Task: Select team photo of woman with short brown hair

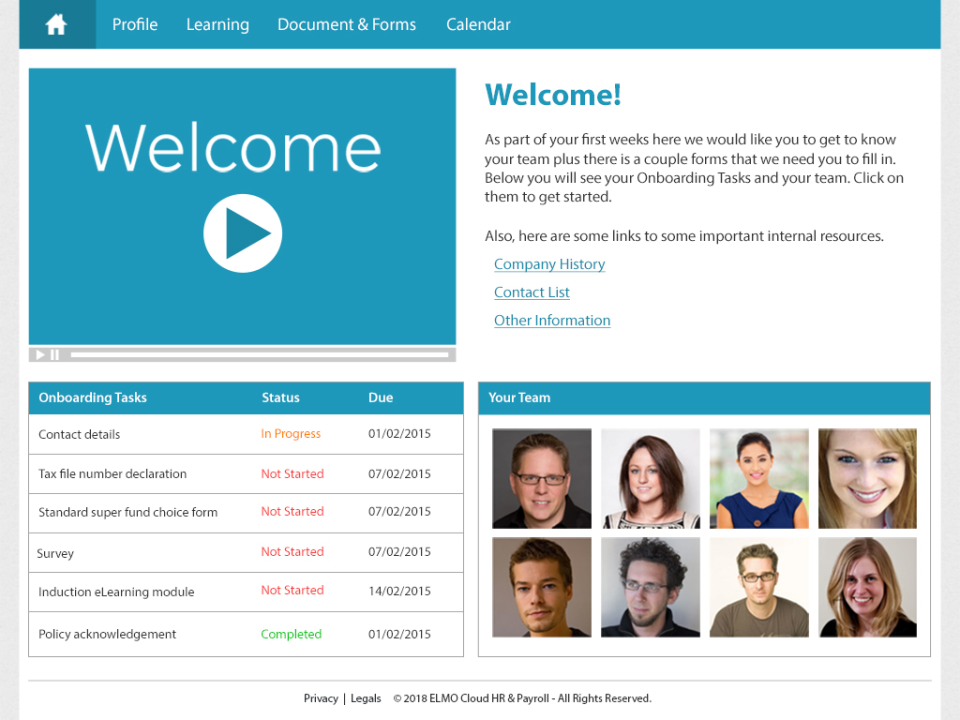Action: (650, 479)
